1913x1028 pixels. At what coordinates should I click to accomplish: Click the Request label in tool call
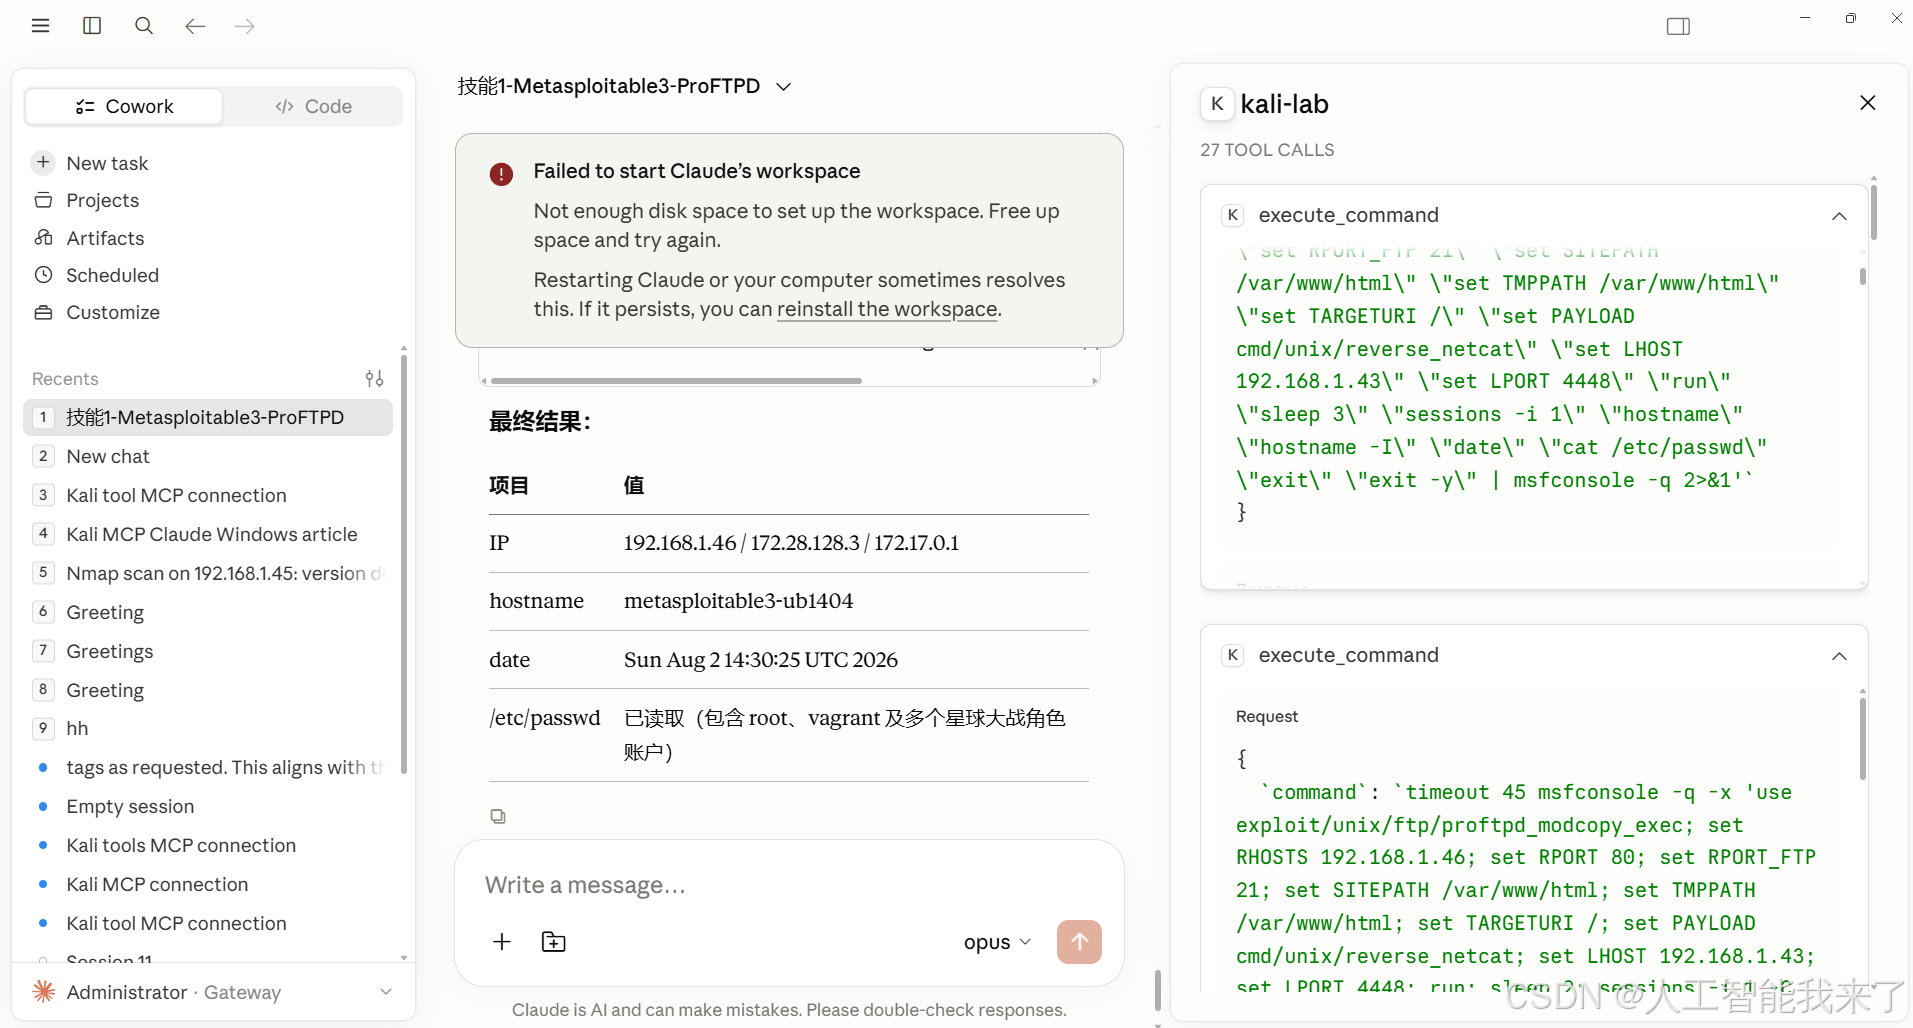click(1267, 716)
